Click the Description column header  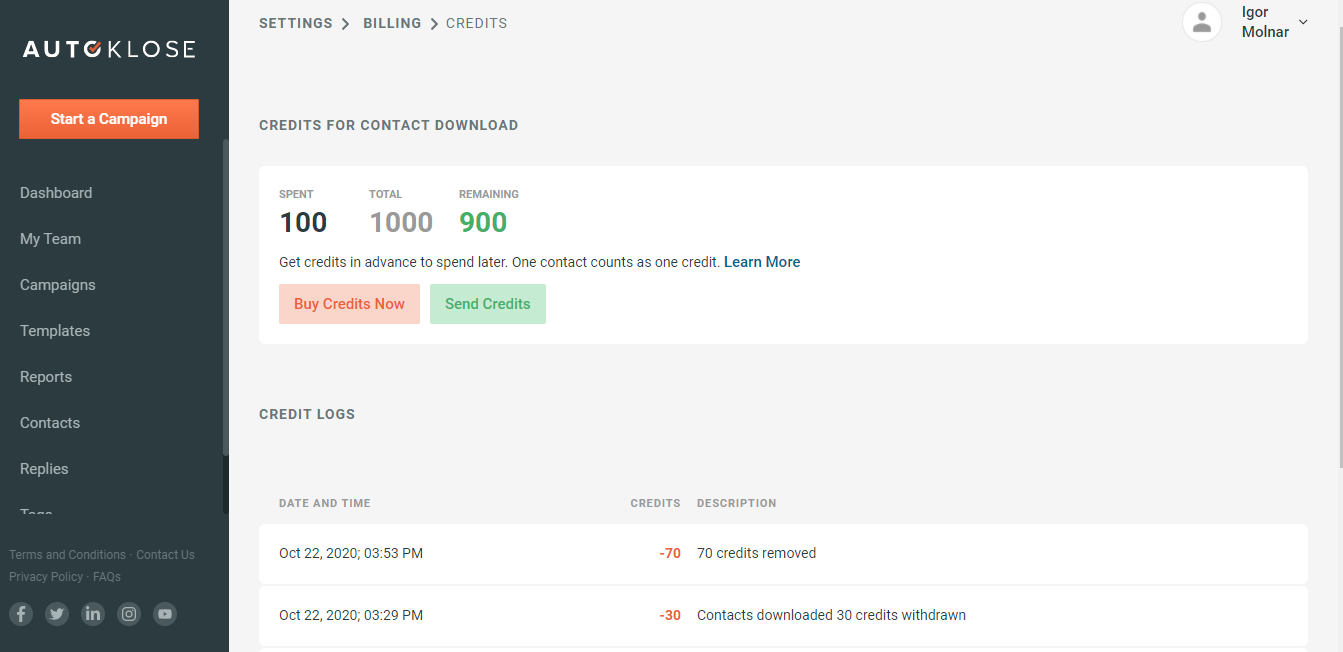tap(737, 503)
